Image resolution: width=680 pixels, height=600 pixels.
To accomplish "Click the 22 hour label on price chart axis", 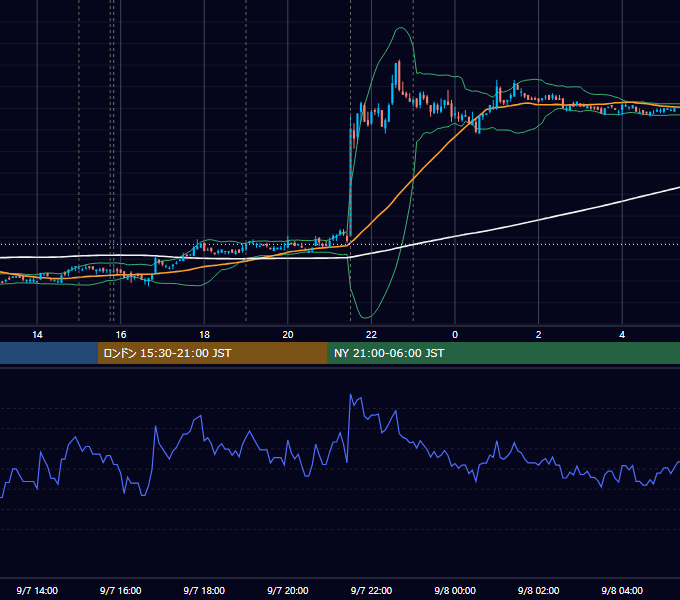I will click(371, 335).
